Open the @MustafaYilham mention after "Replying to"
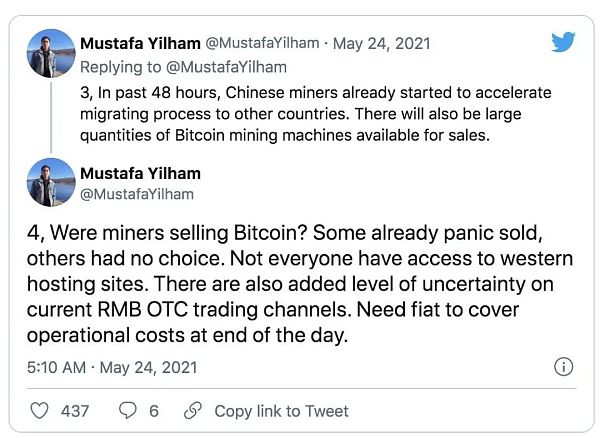Image resolution: width=600 pixels, height=438 pixels. 222,66
